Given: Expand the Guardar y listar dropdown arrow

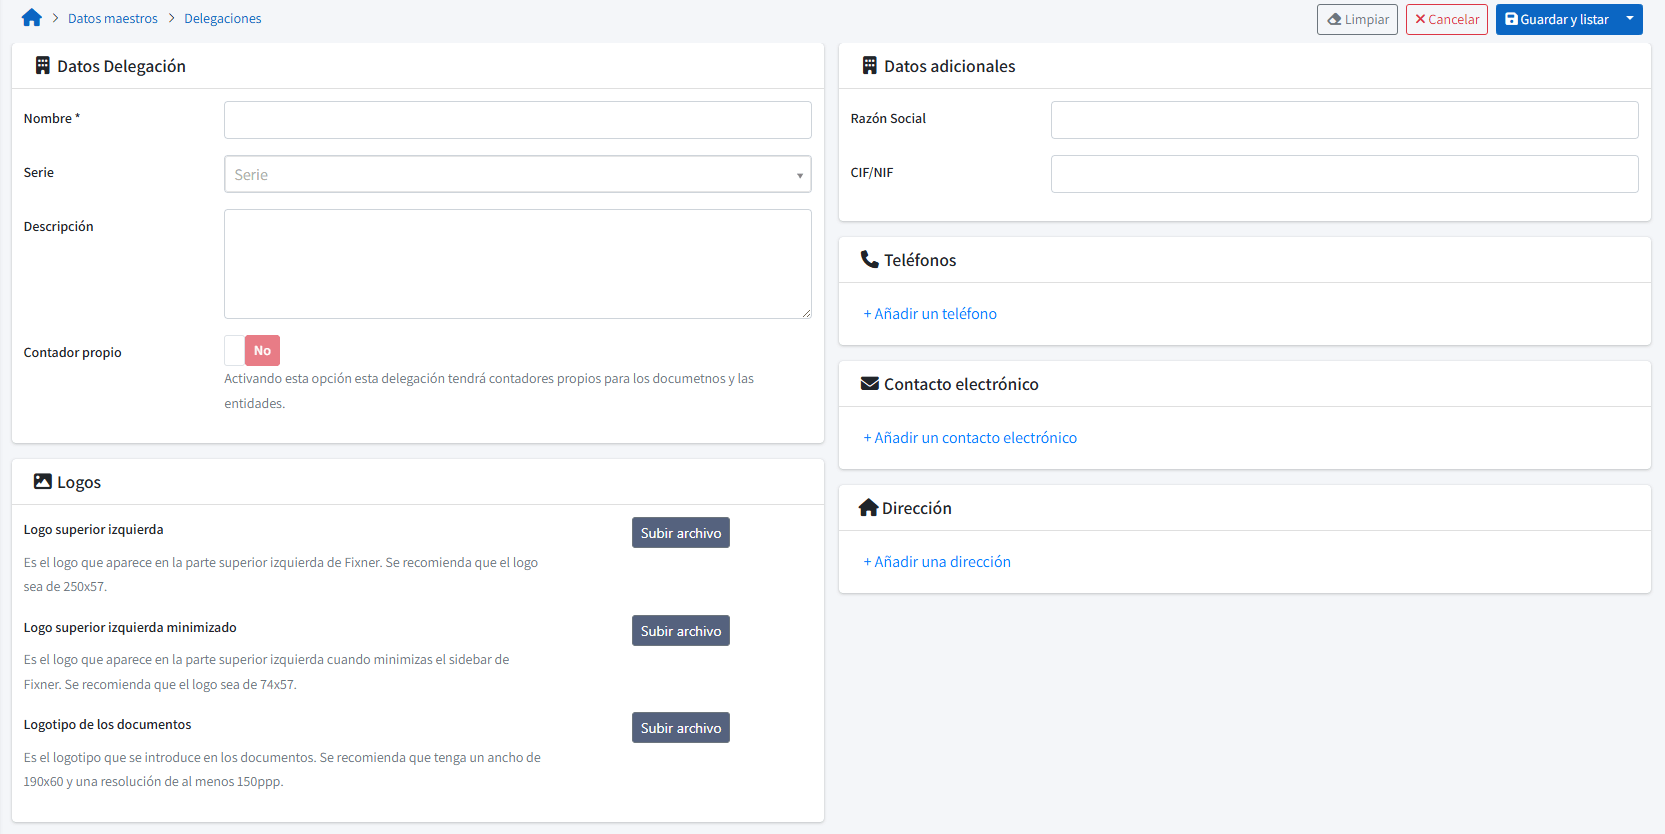Looking at the screenshot, I should pyautogui.click(x=1630, y=19).
